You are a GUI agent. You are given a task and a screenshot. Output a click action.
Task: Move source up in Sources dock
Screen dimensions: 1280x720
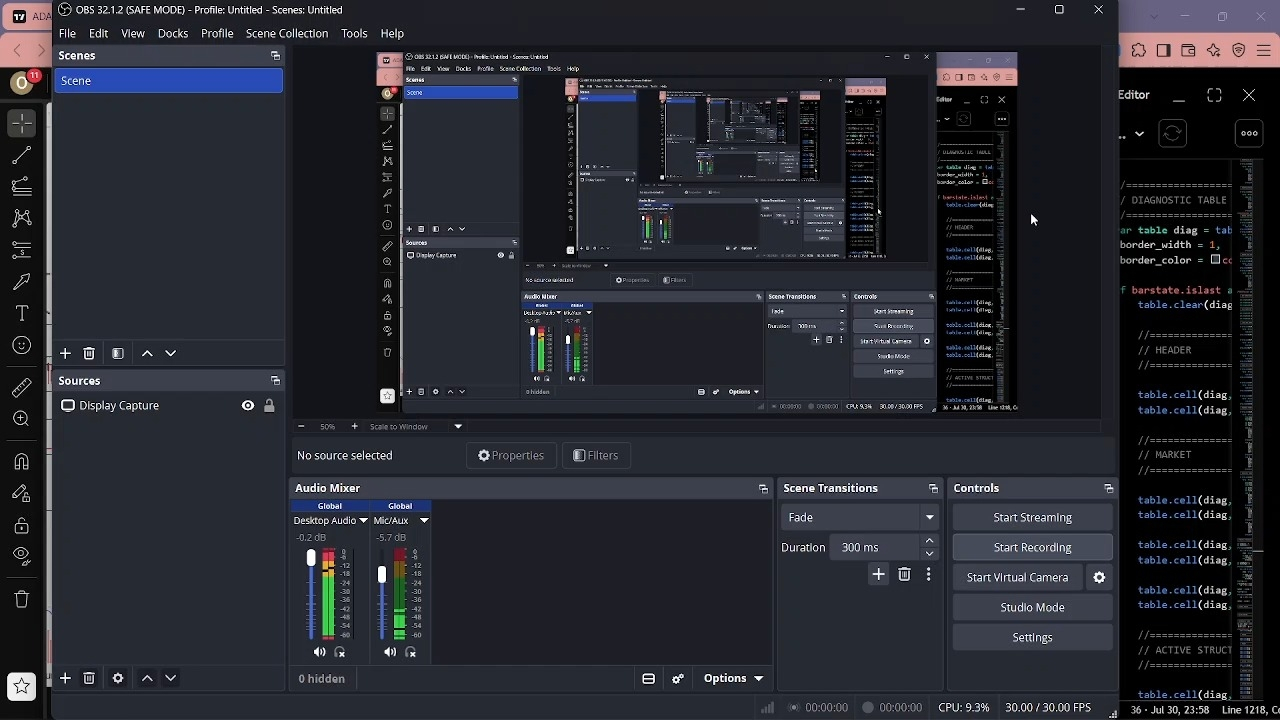pyautogui.click(x=147, y=678)
